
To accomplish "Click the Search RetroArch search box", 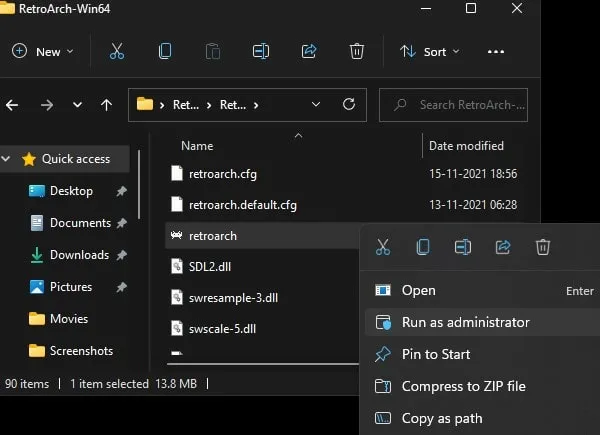I will 453,105.
